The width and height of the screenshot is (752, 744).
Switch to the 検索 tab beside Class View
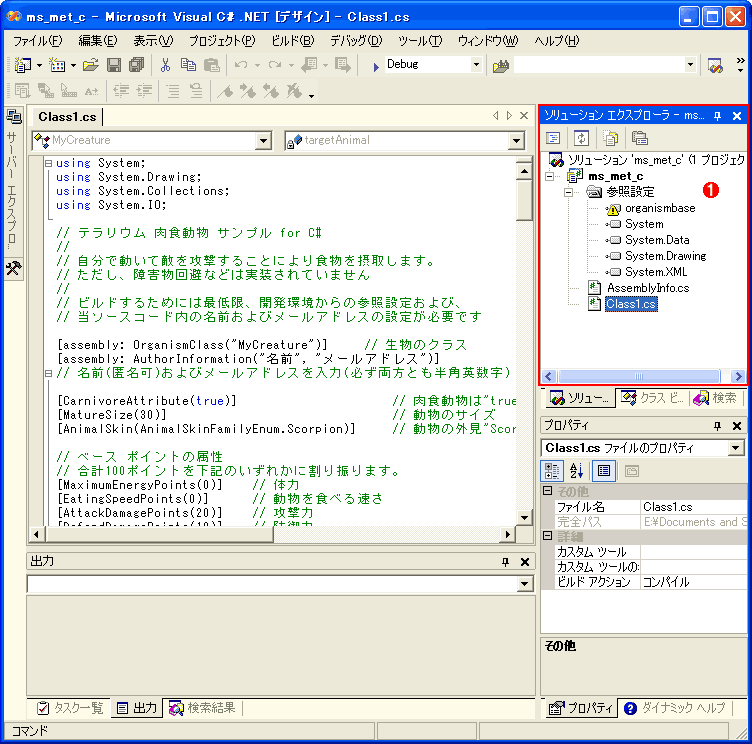pyautogui.click(x=716, y=398)
